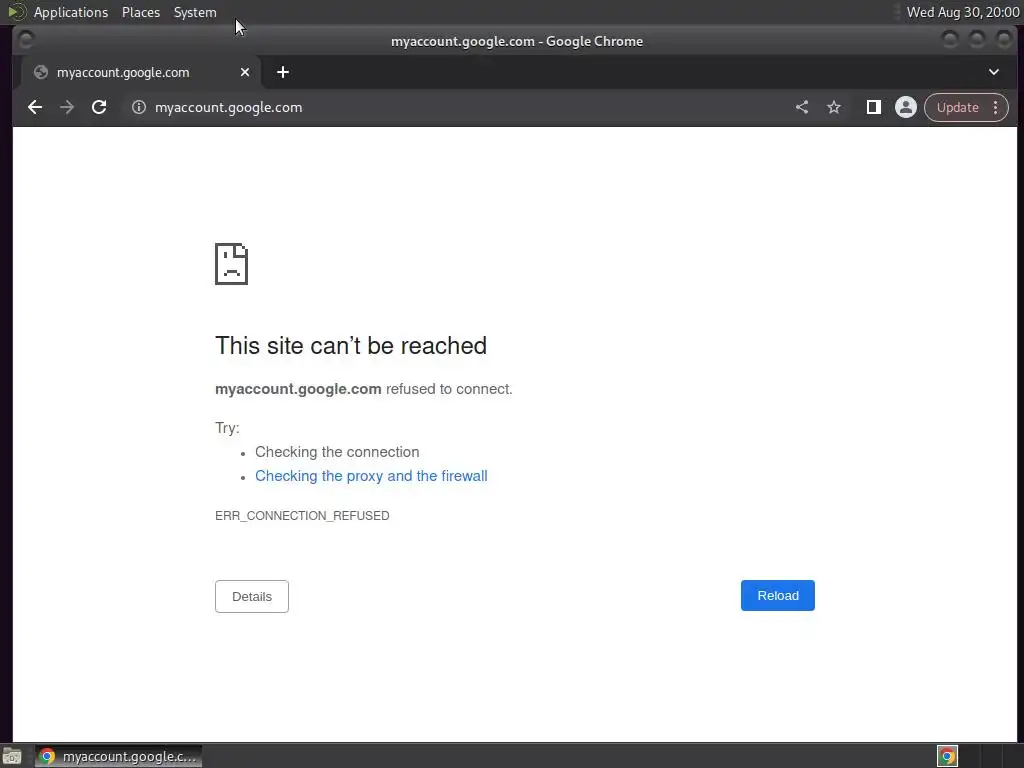This screenshot has width=1024, height=768.
Task: Open the Chrome profile avatar
Action: click(906, 107)
